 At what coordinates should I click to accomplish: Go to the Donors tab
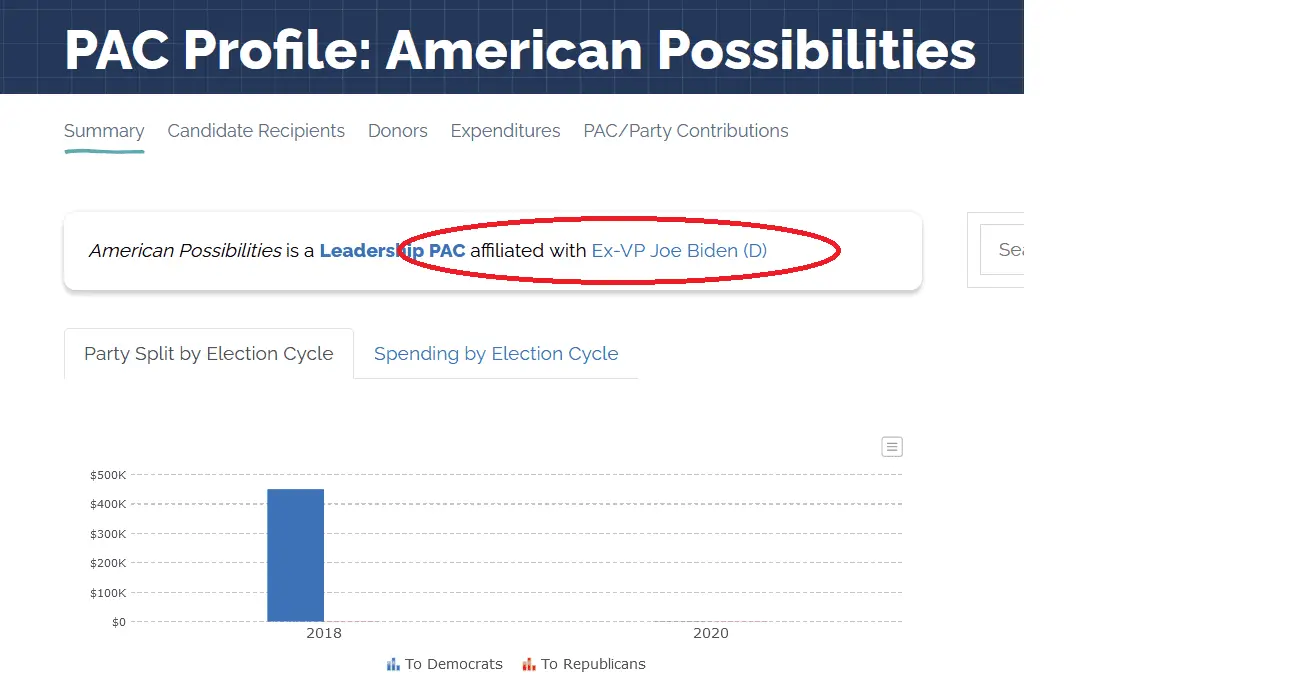(x=398, y=131)
